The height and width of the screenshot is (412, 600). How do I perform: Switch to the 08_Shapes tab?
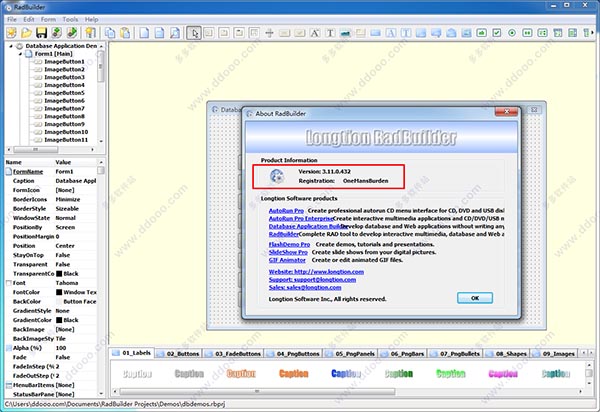(x=507, y=354)
